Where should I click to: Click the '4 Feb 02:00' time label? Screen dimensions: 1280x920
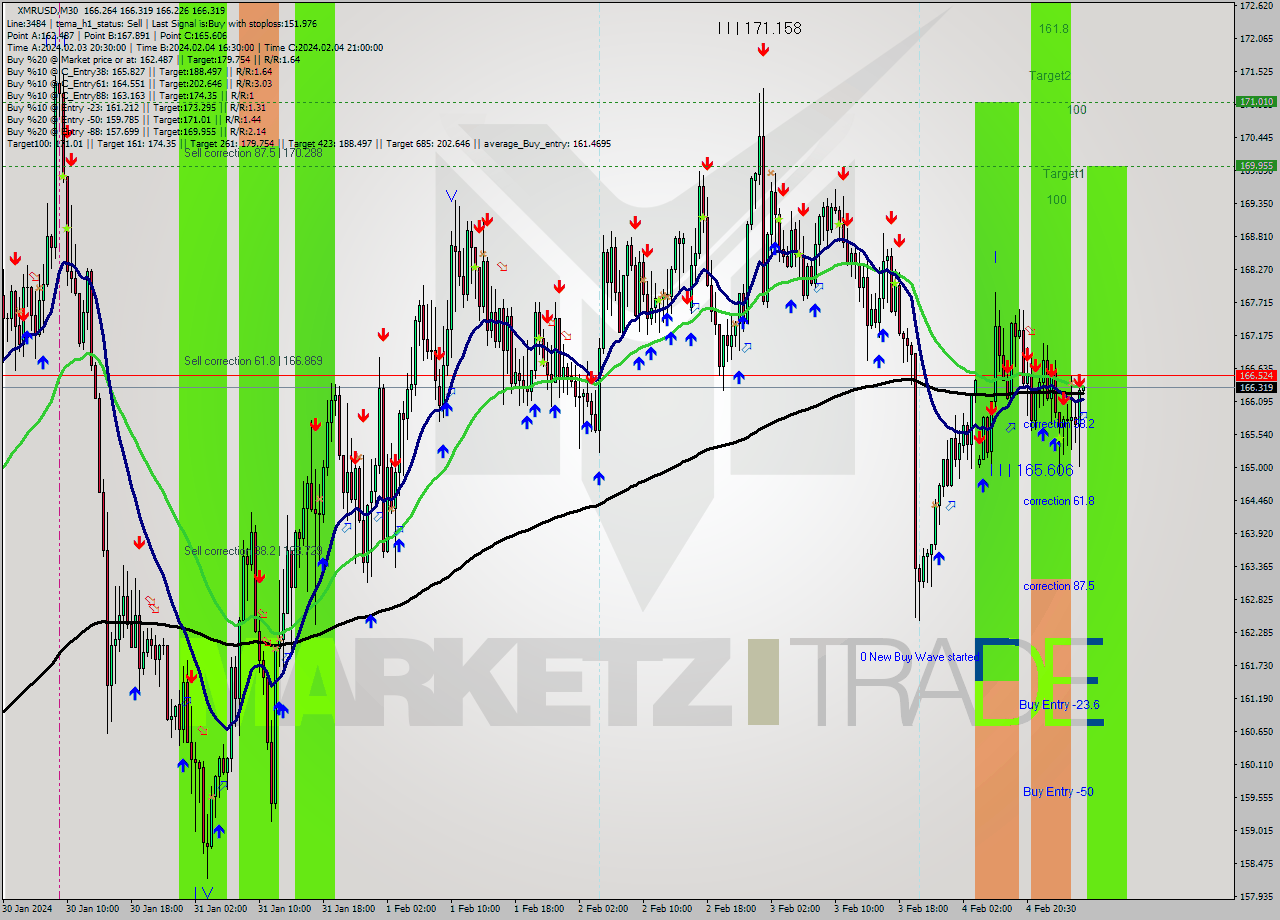click(x=987, y=909)
